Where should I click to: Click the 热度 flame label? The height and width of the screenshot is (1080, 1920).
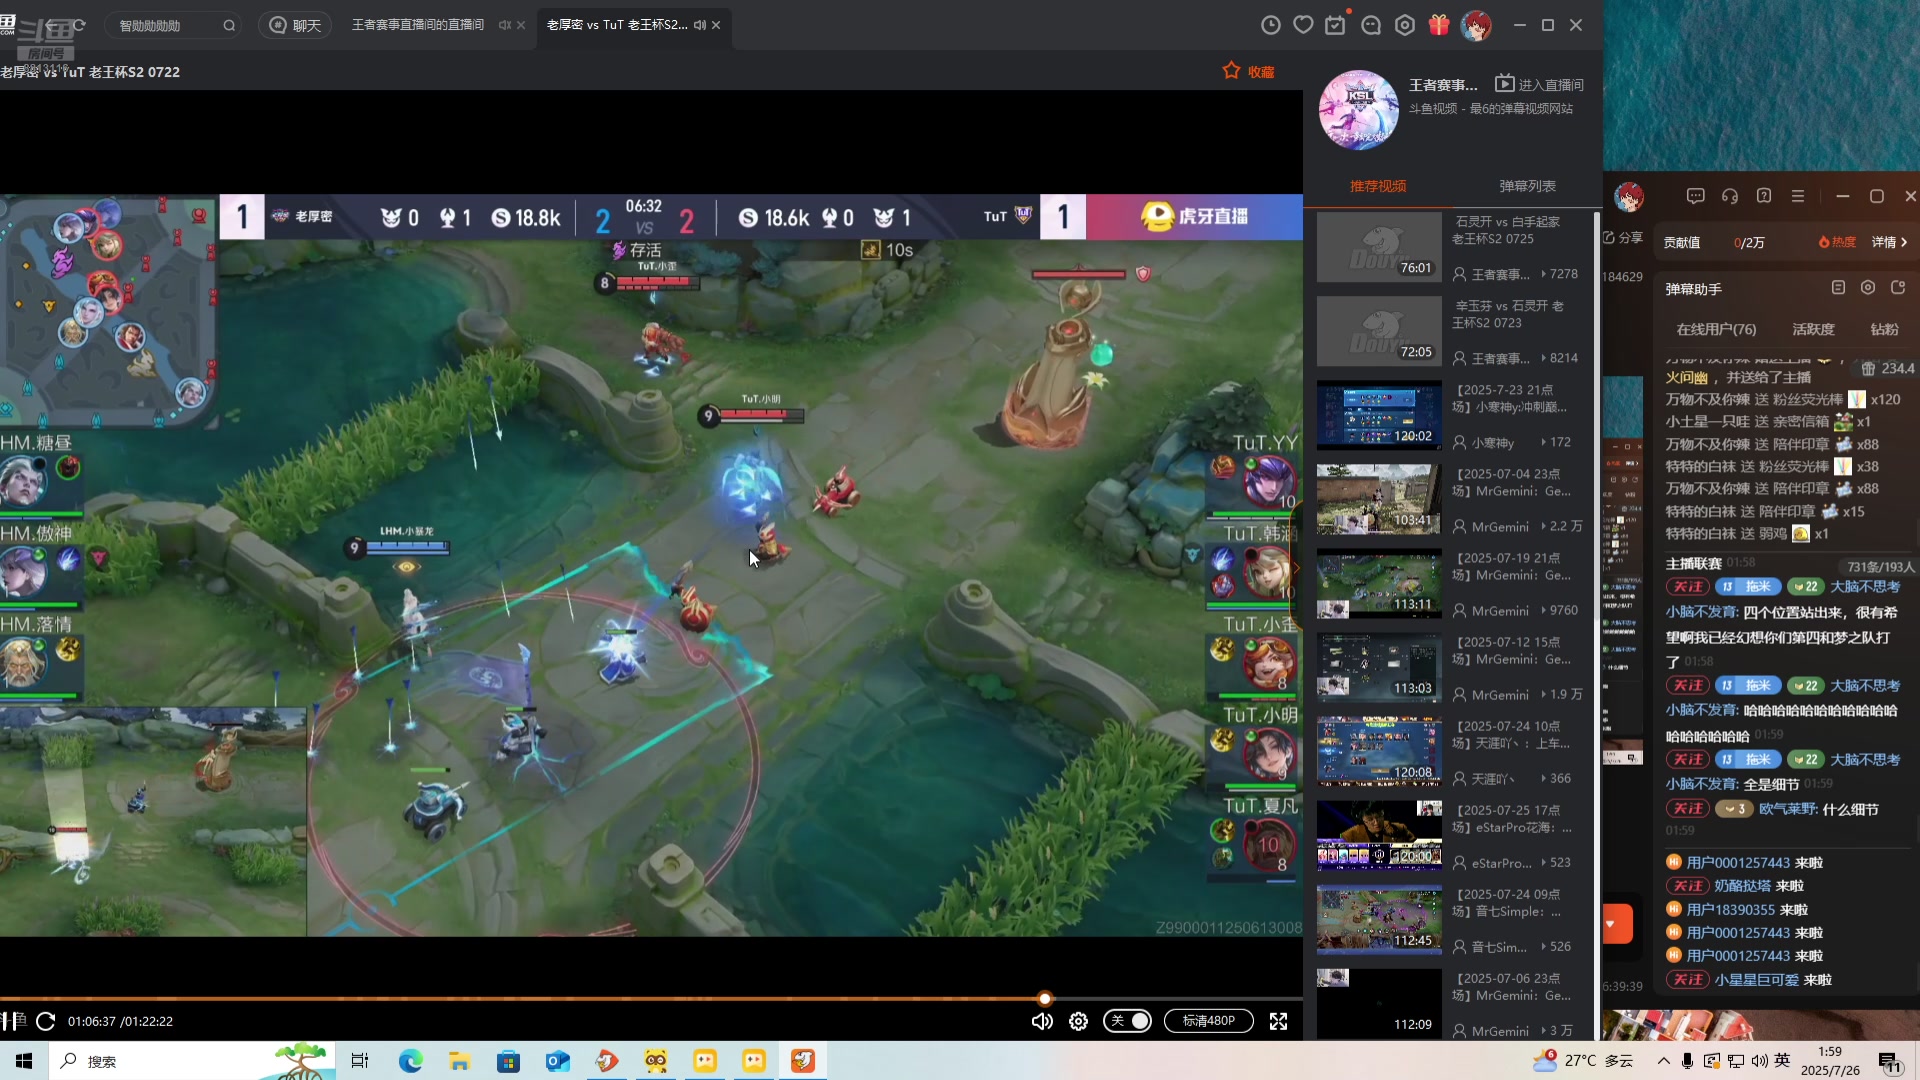click(1837, 242)
